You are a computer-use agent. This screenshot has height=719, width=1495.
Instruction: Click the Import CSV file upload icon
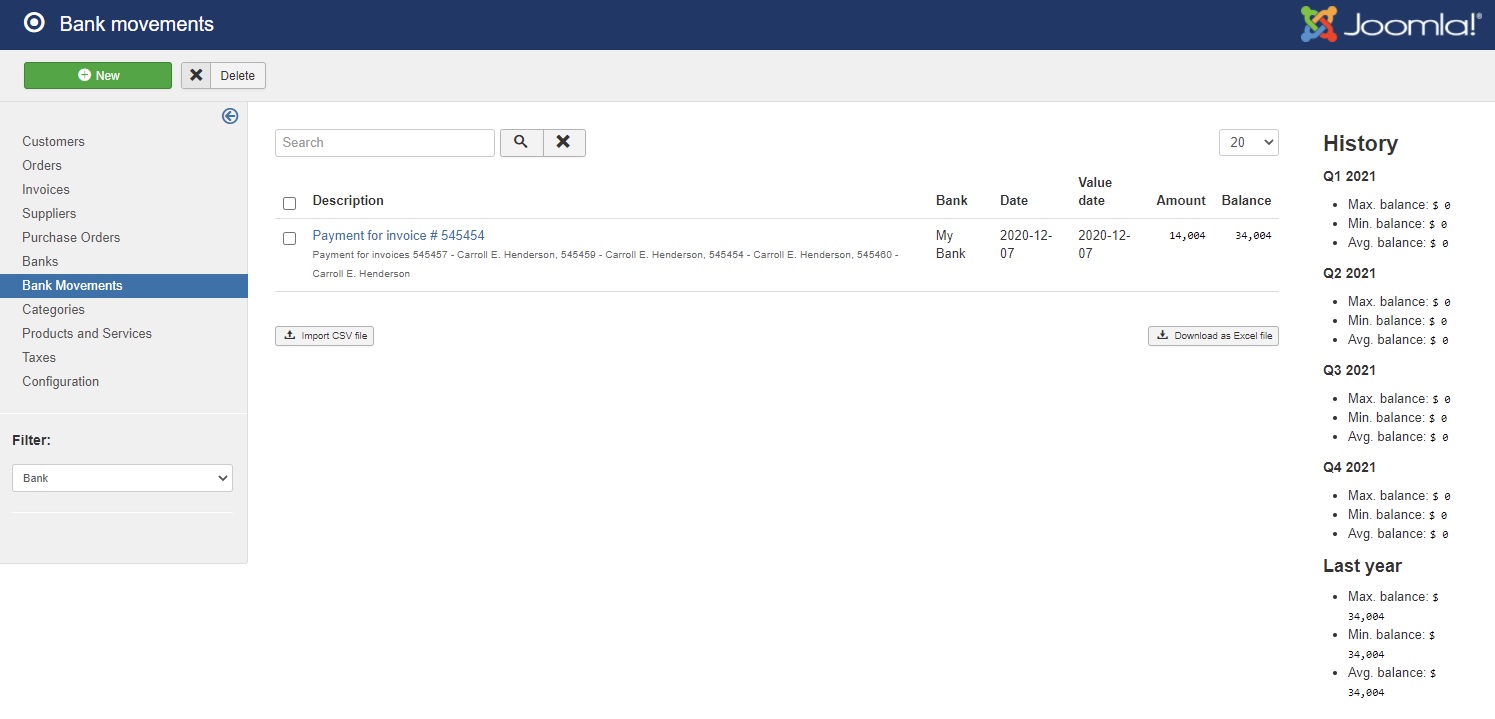point(288,335)
